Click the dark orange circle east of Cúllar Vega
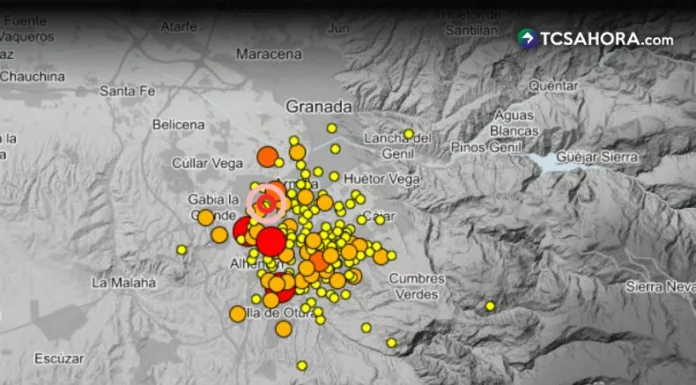Viewport: 696px width, 385px height. point(267,157)
